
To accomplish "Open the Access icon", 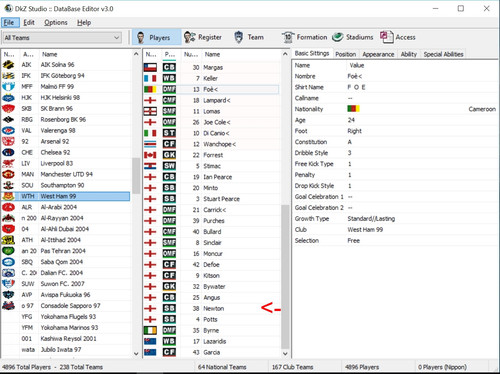I will click(x=387, y=37).
